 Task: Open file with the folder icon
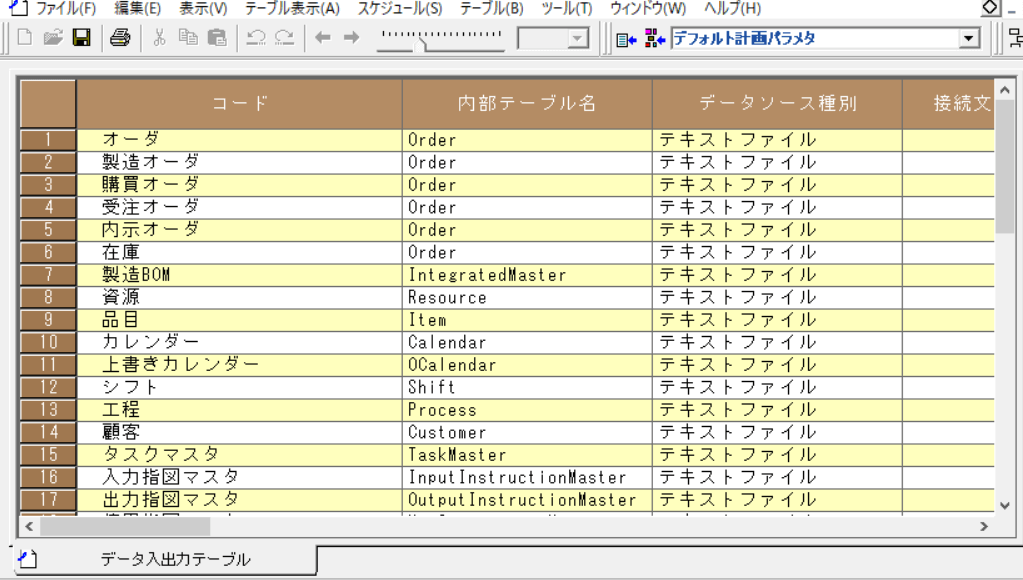tap(53, 37)
